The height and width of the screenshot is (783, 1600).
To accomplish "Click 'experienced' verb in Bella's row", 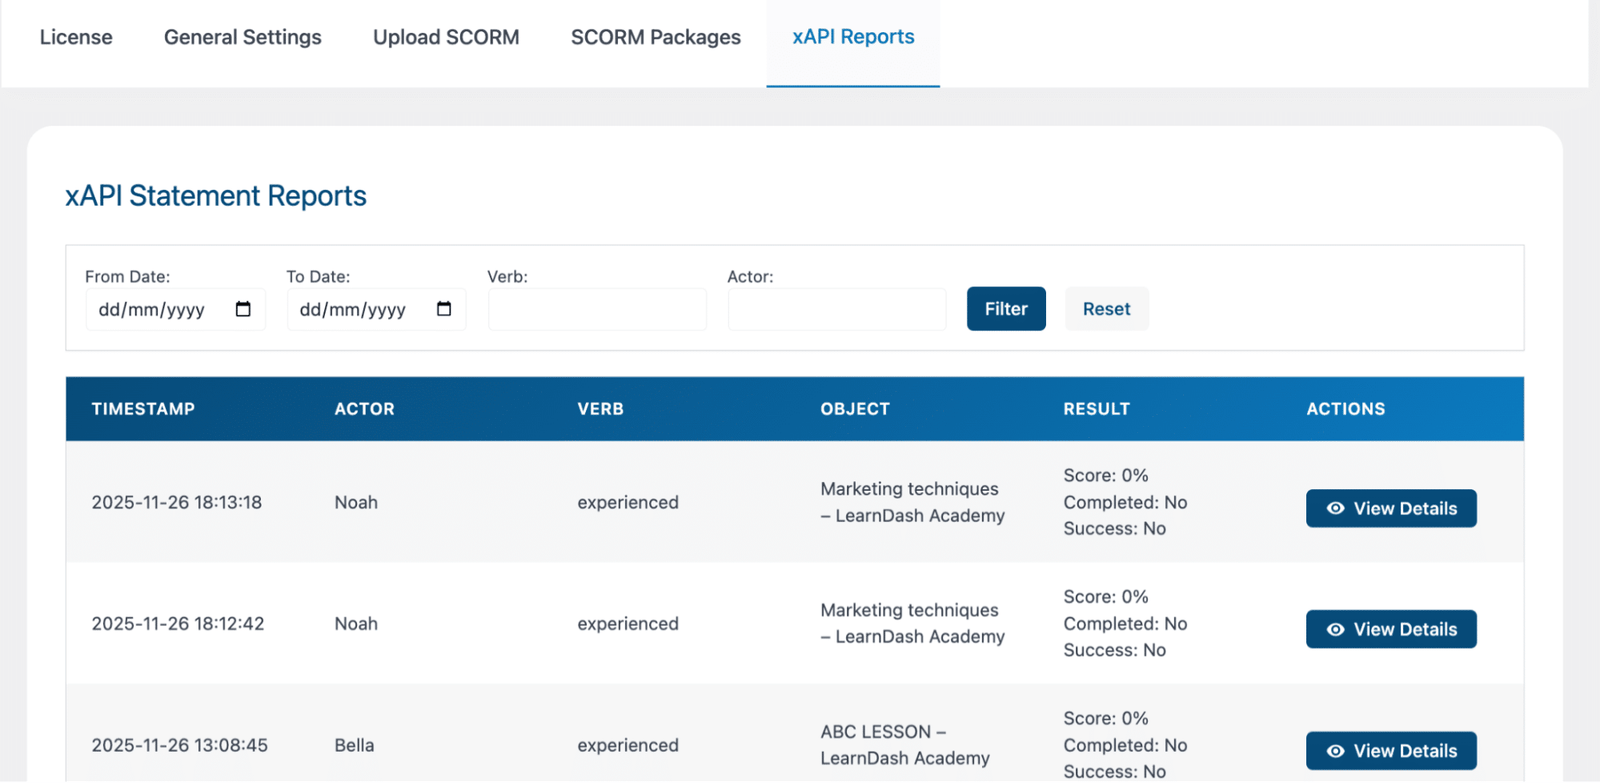I will 628,745.
